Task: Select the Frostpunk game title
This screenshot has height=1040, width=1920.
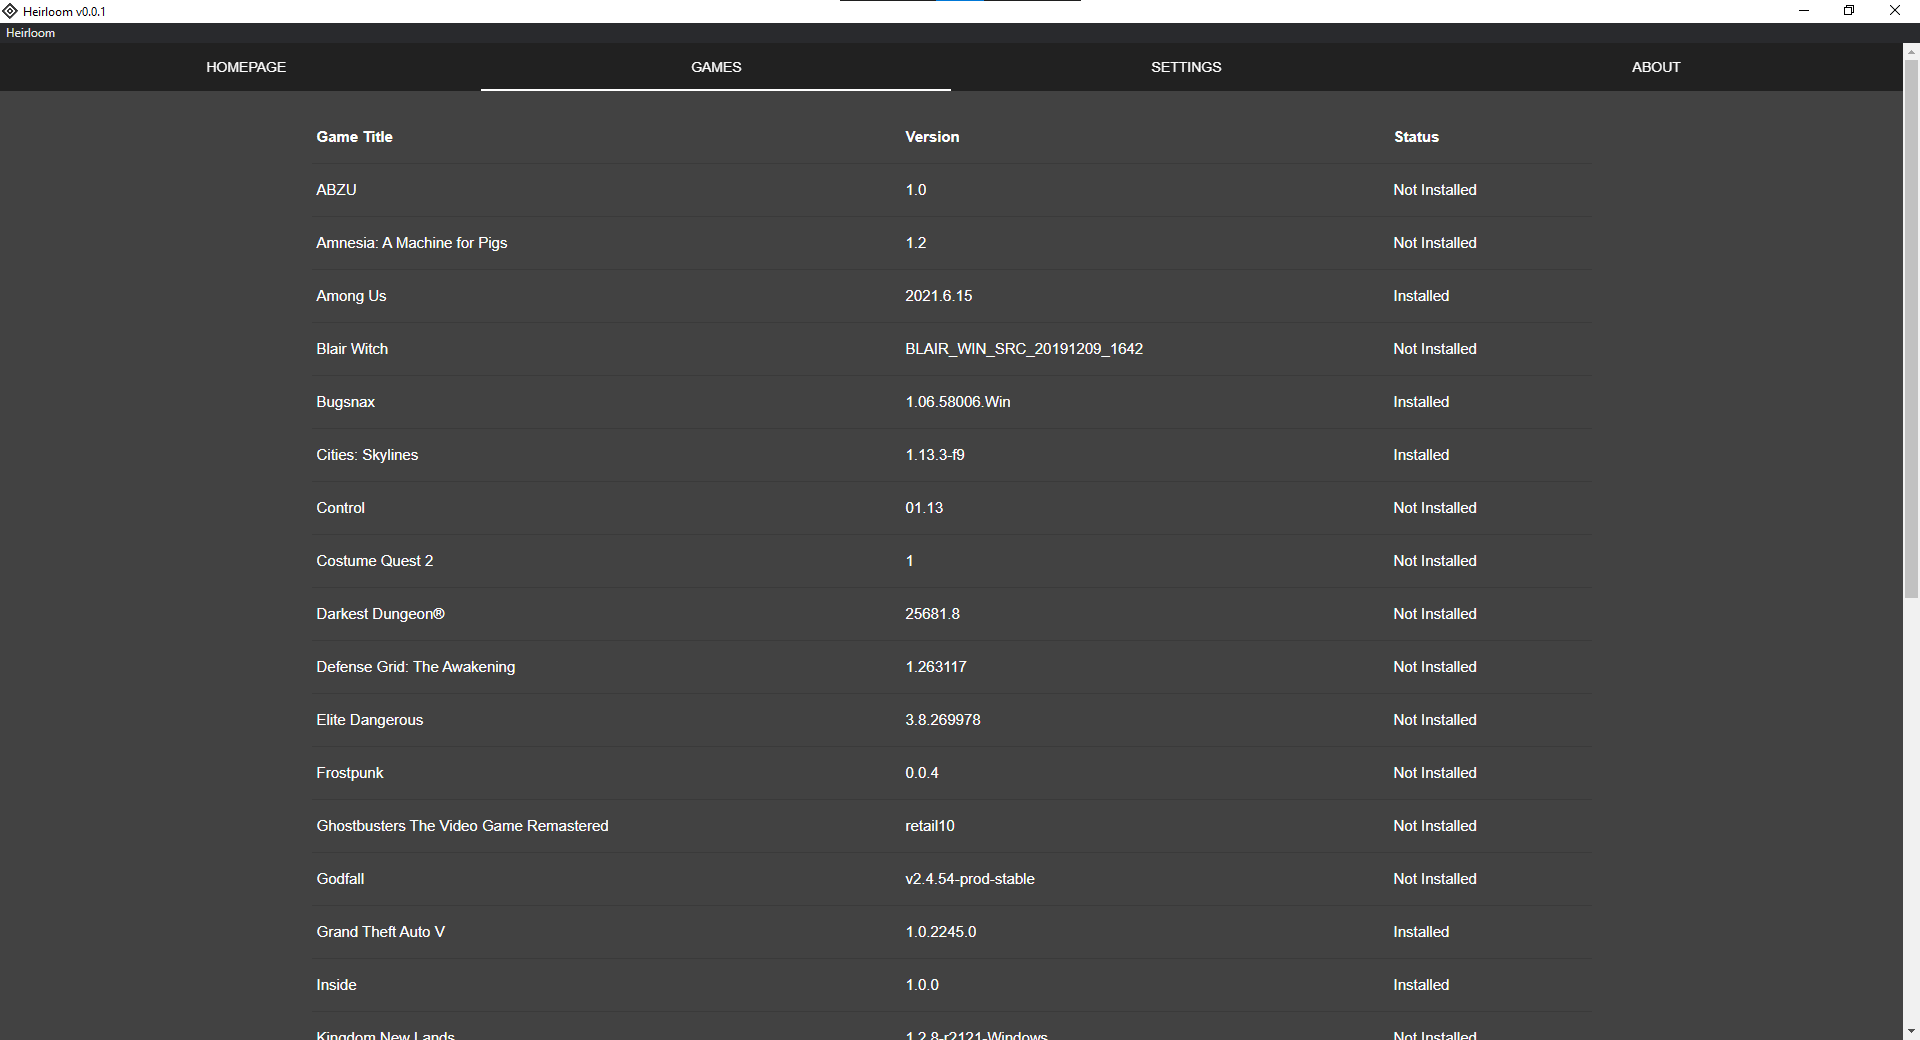Action: coord(349,773)
